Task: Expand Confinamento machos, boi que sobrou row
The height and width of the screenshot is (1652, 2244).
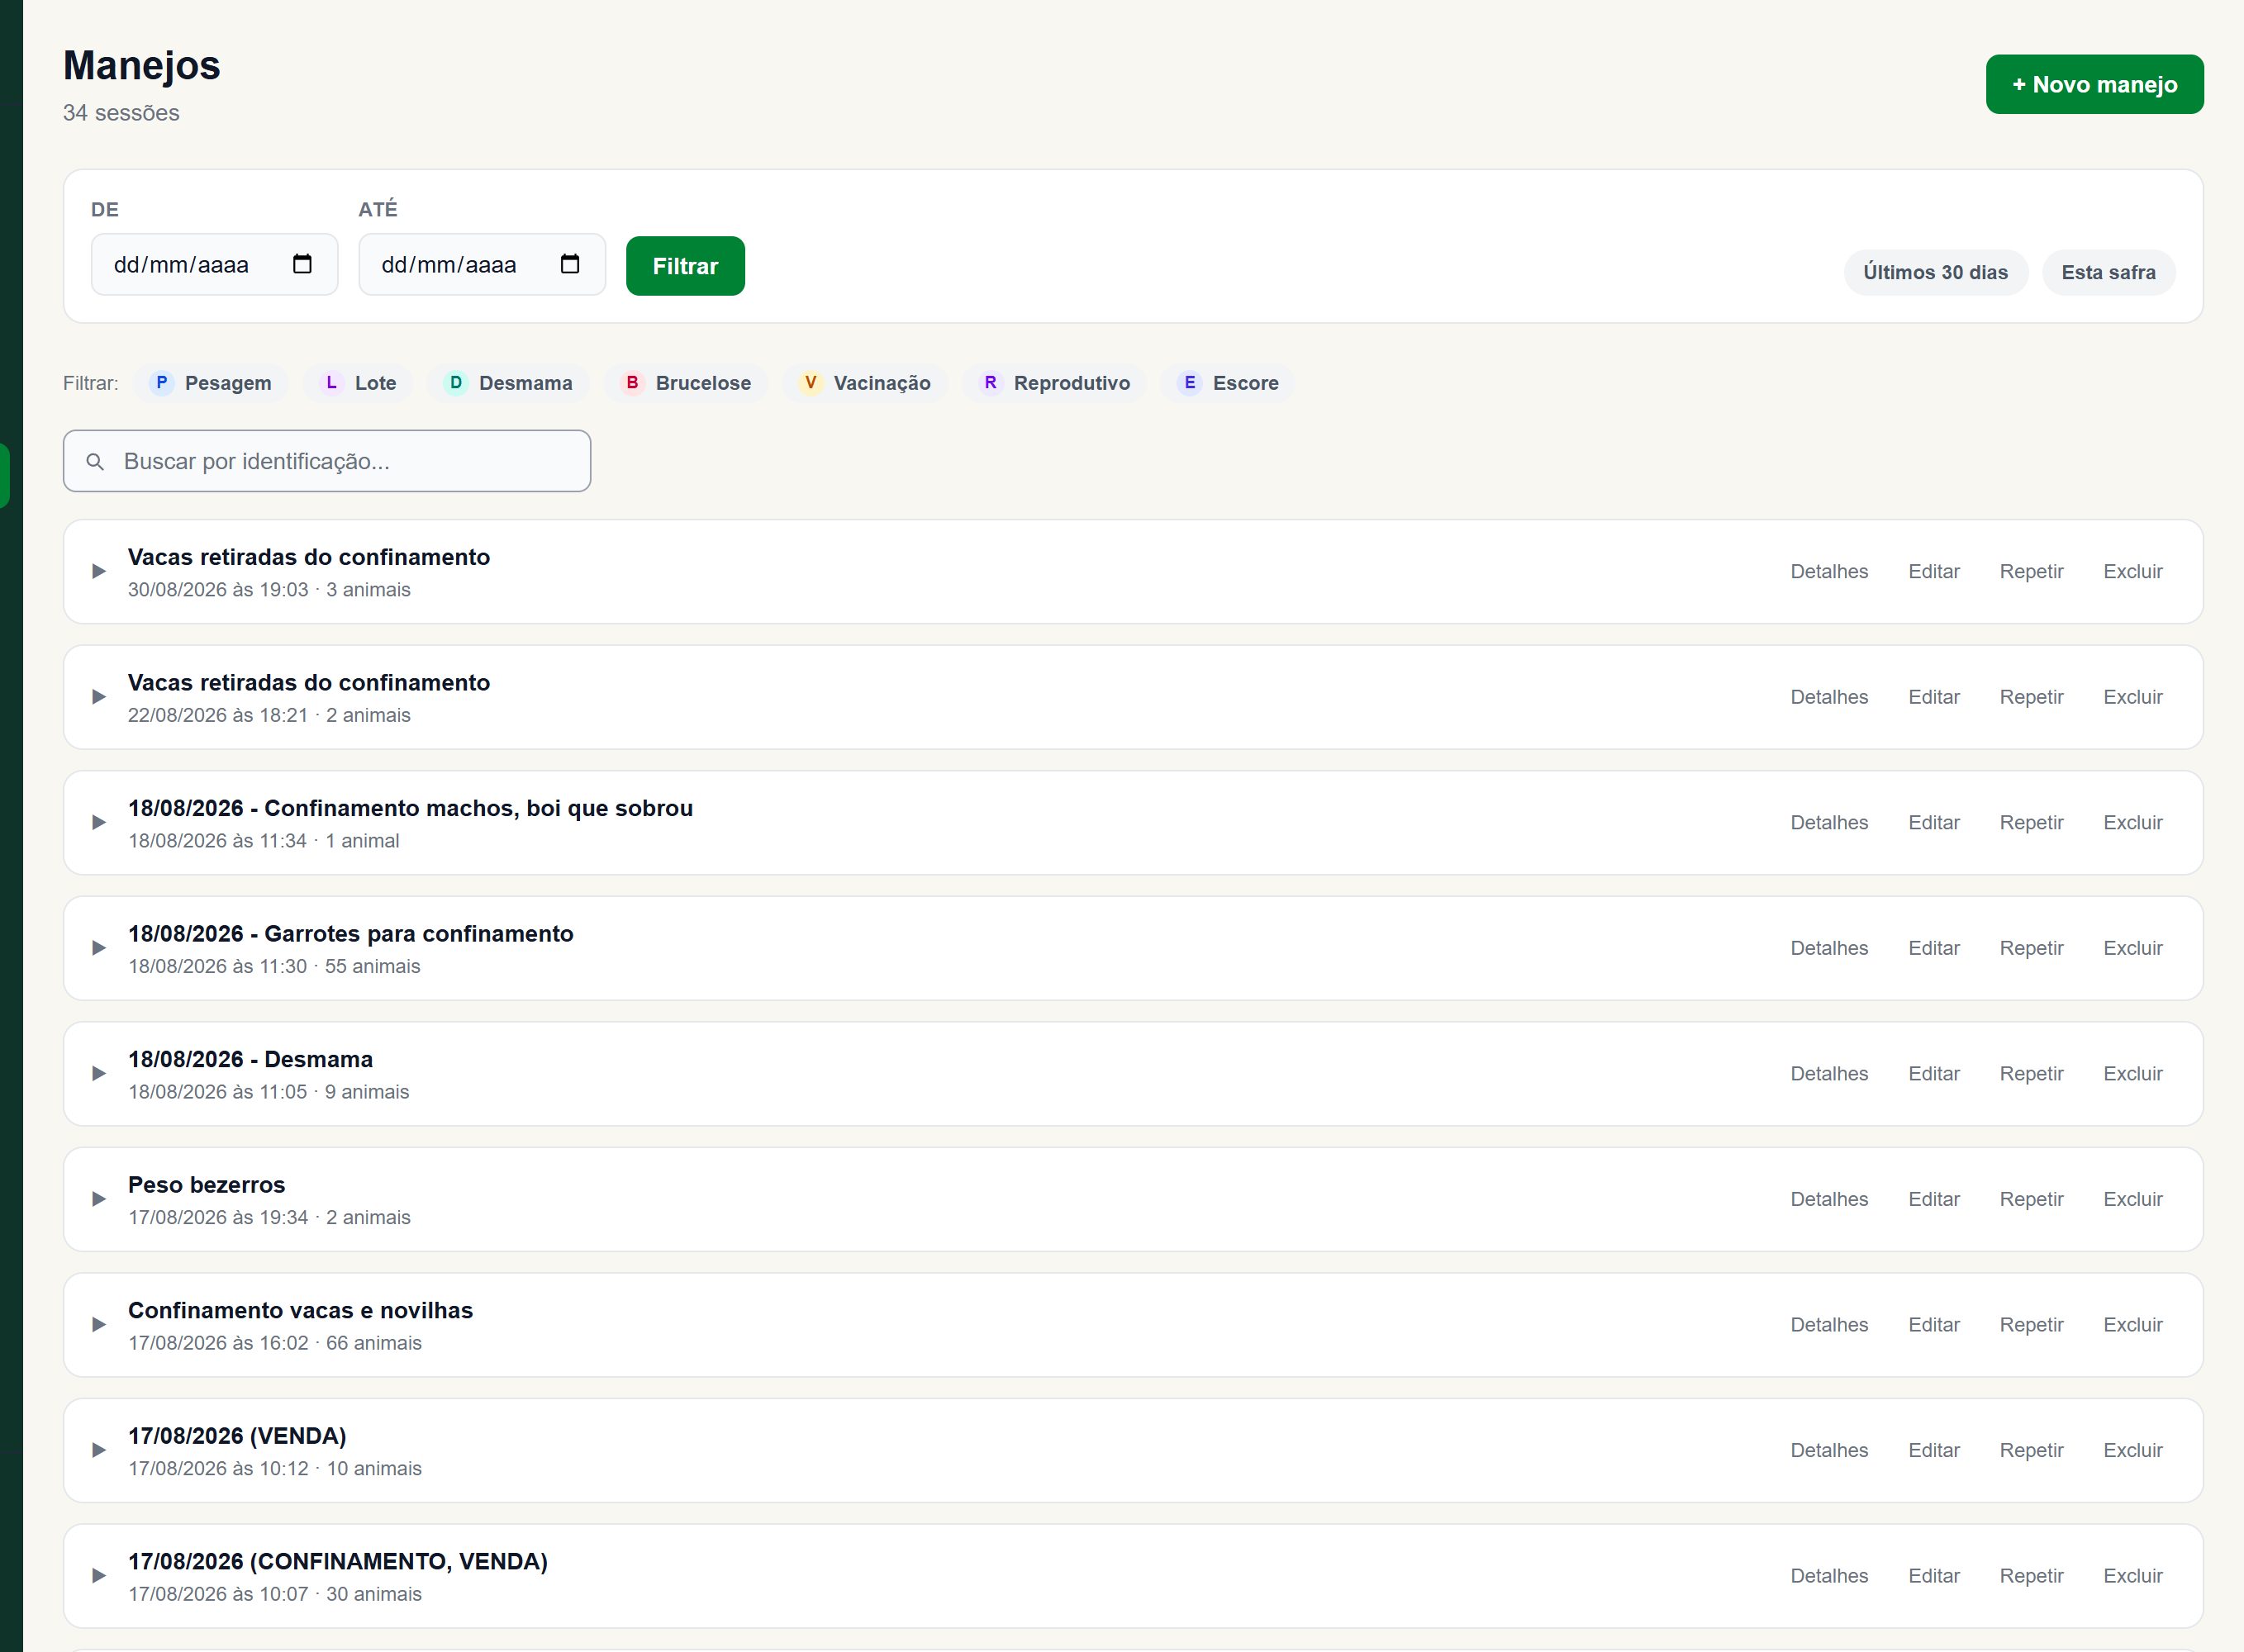Action: pyautogui.click(x=99, y=822)
